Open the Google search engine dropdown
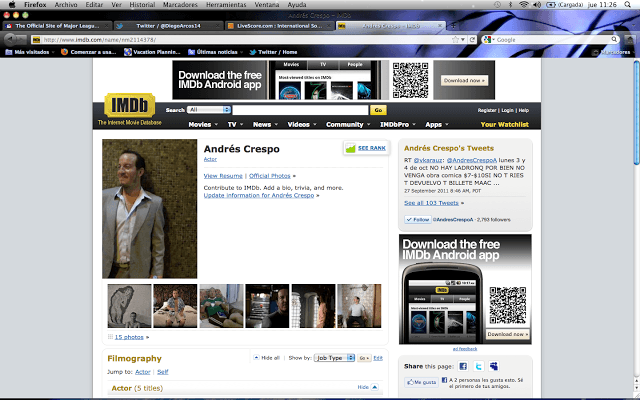 [489, 40]
